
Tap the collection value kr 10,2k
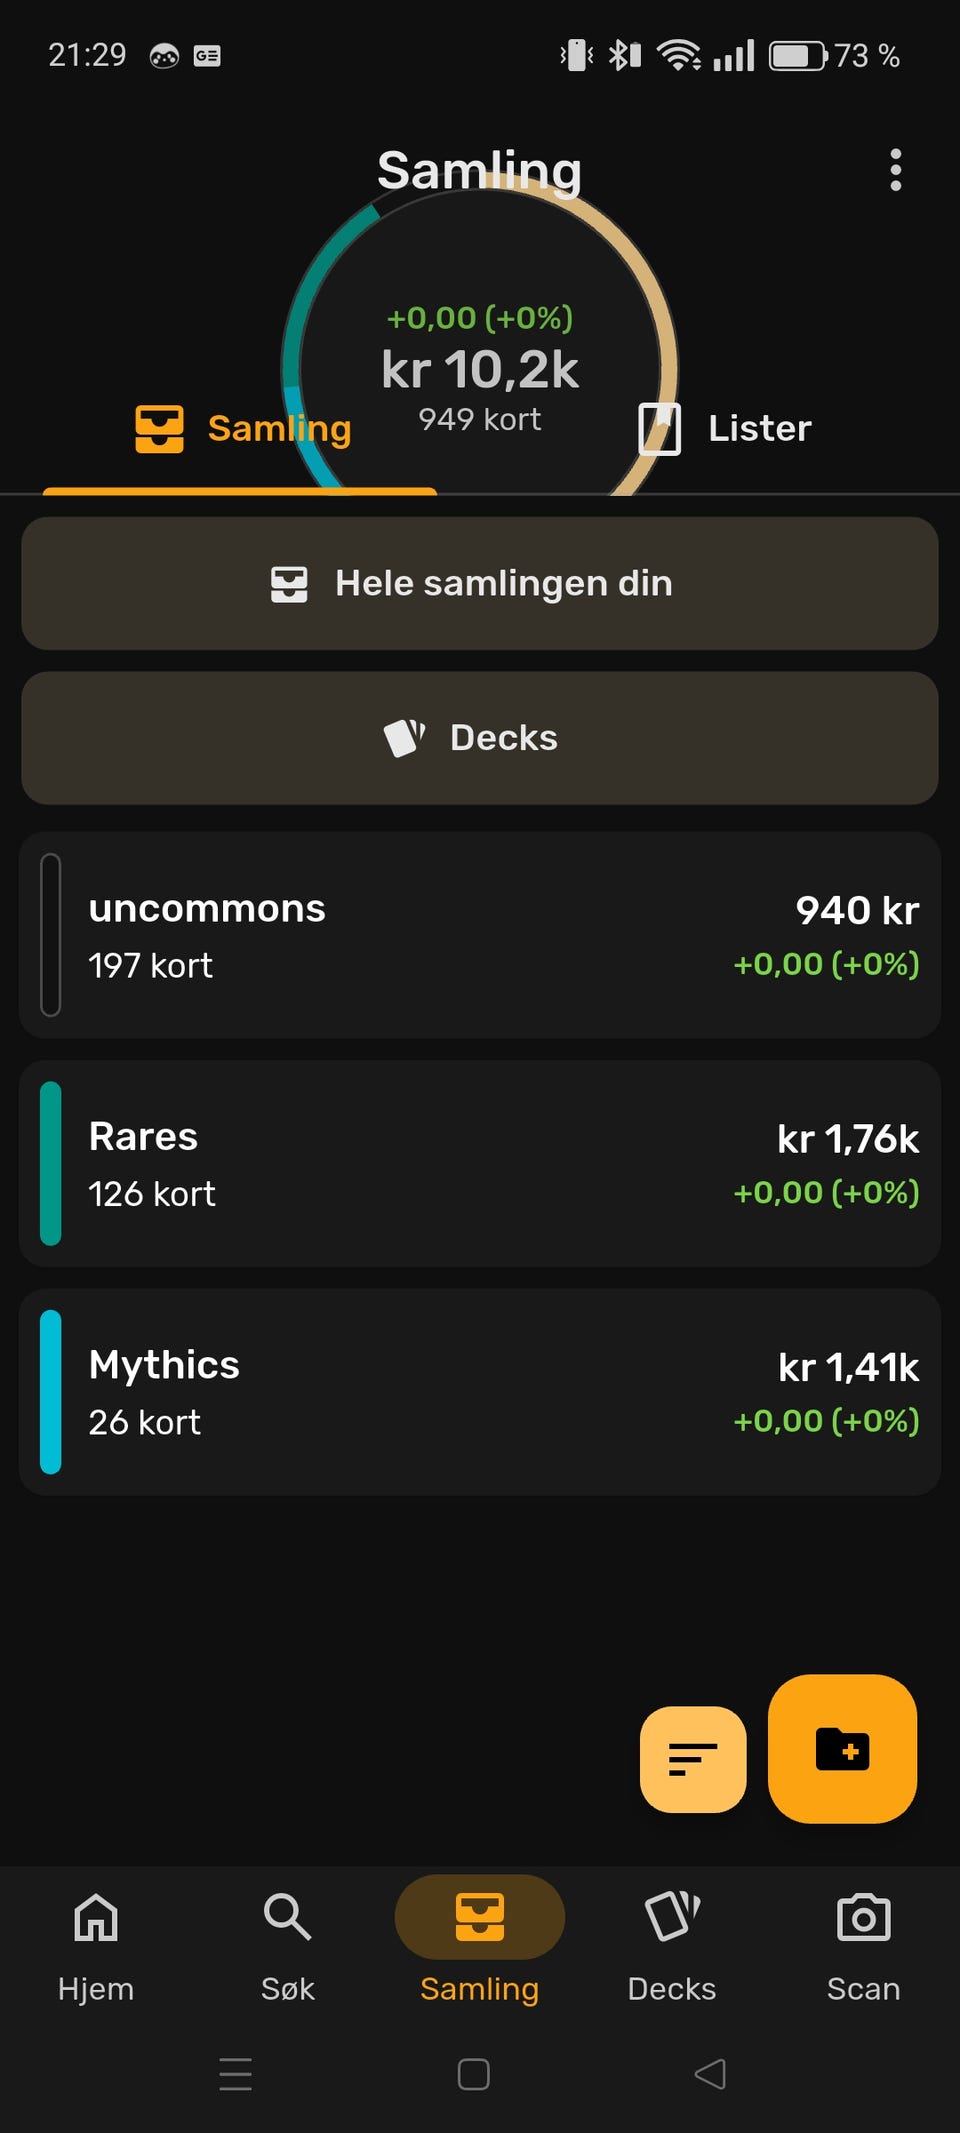480,369
